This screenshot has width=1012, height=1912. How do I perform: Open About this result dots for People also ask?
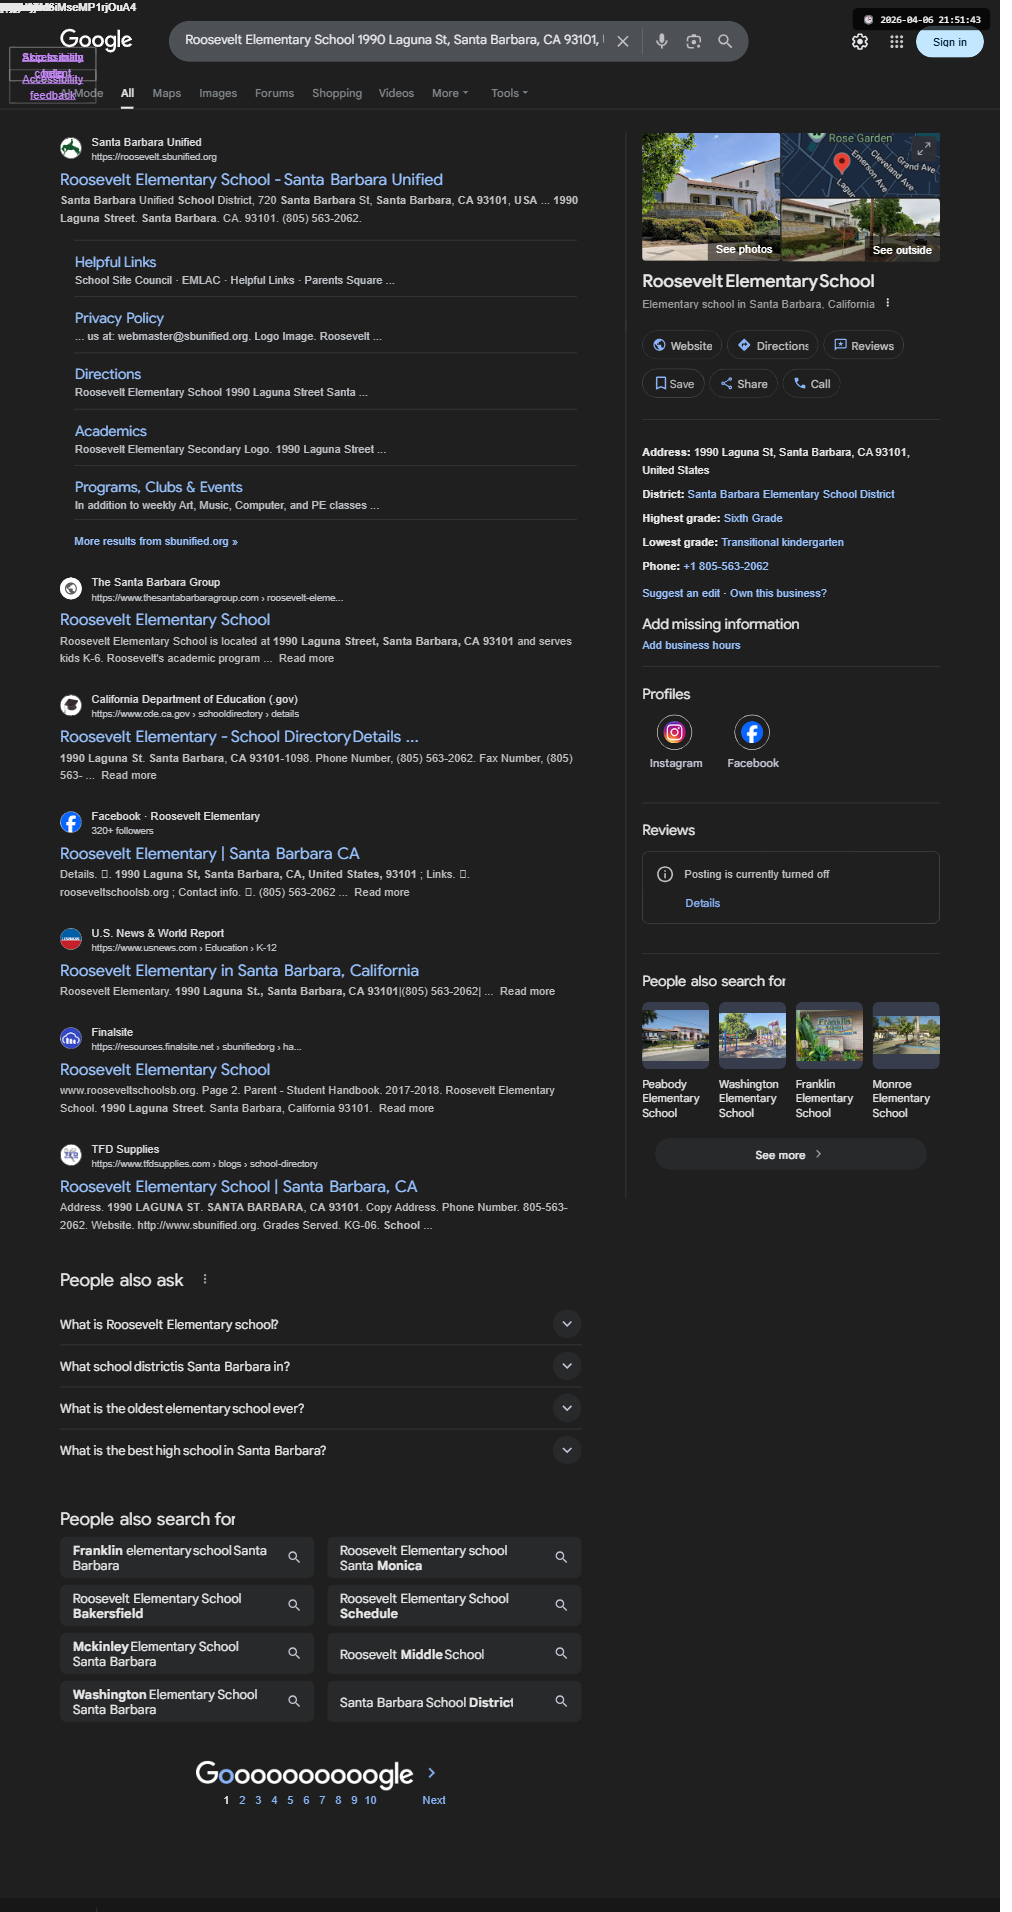point(206,1279)
